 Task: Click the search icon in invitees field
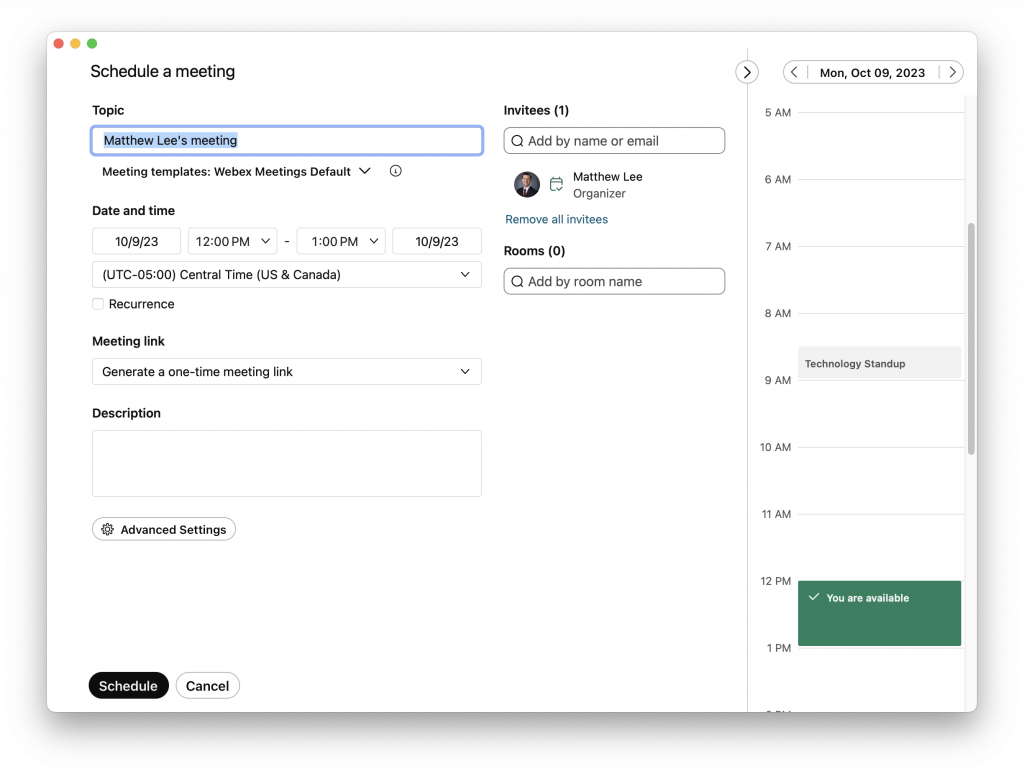click(517, 140)
